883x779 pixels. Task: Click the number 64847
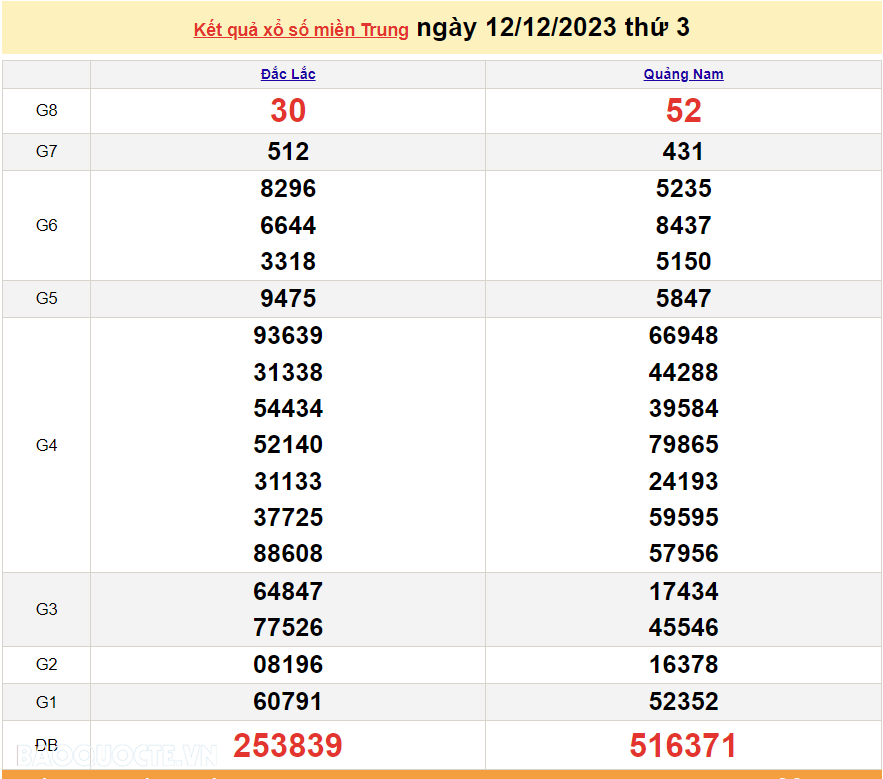[x=288, y=592]
